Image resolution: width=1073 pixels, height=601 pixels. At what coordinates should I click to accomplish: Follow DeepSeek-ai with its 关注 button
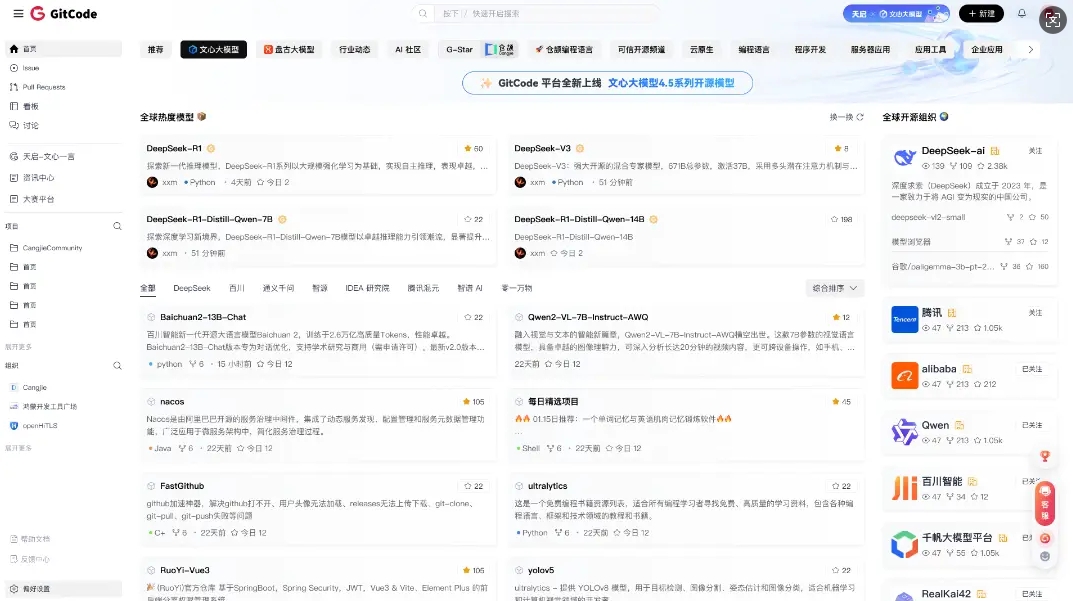pyautogui.click(x=1035, y=151)
